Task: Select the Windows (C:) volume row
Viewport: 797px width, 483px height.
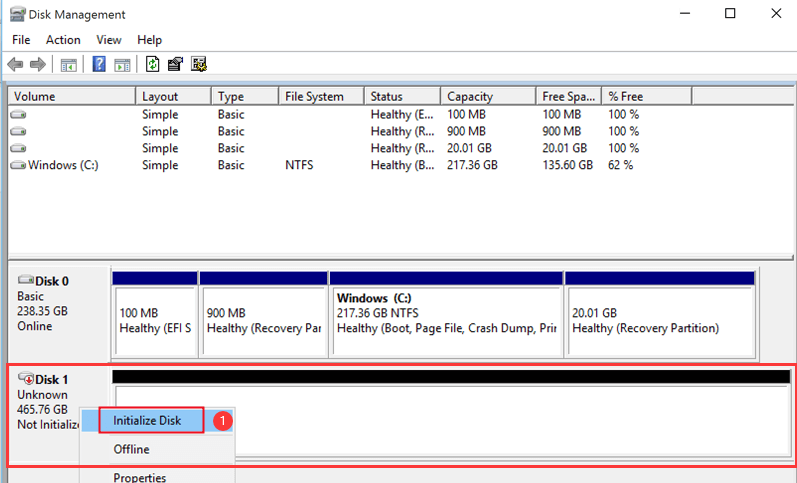Action: (60, 165)
